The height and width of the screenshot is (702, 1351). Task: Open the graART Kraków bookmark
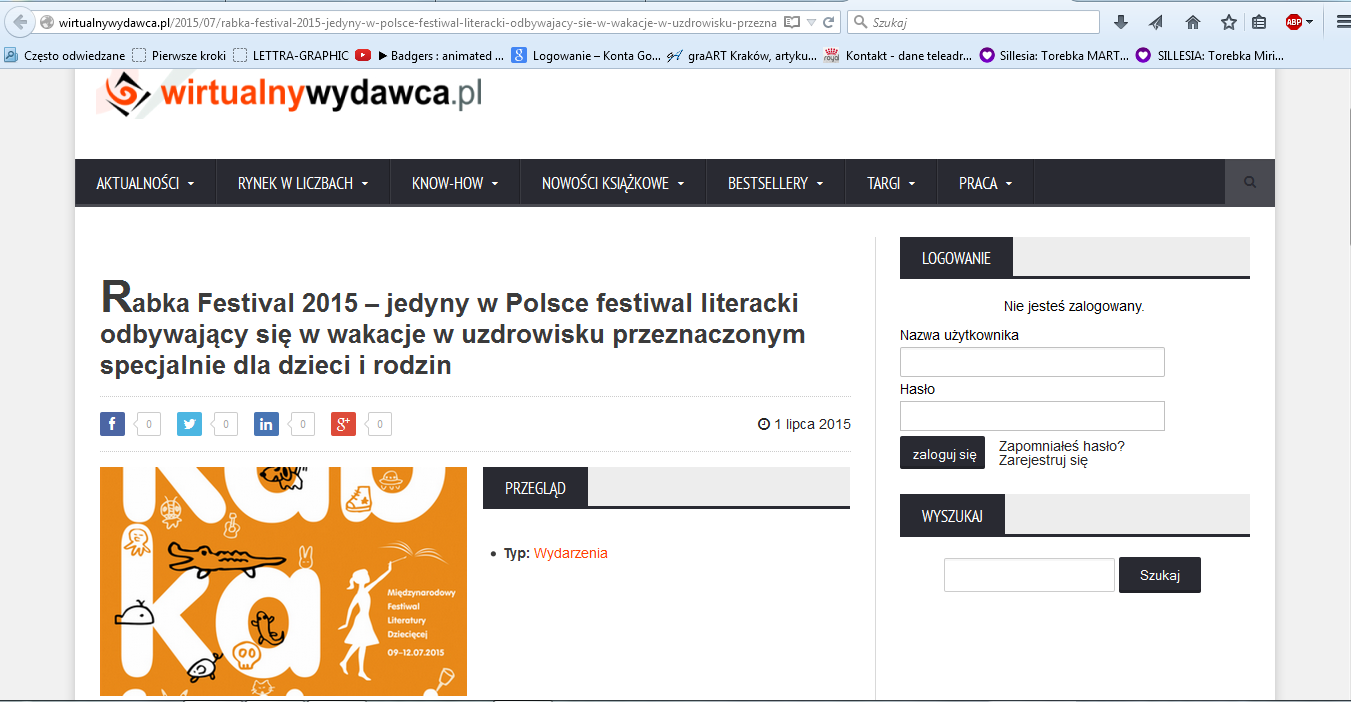point(742,56)
